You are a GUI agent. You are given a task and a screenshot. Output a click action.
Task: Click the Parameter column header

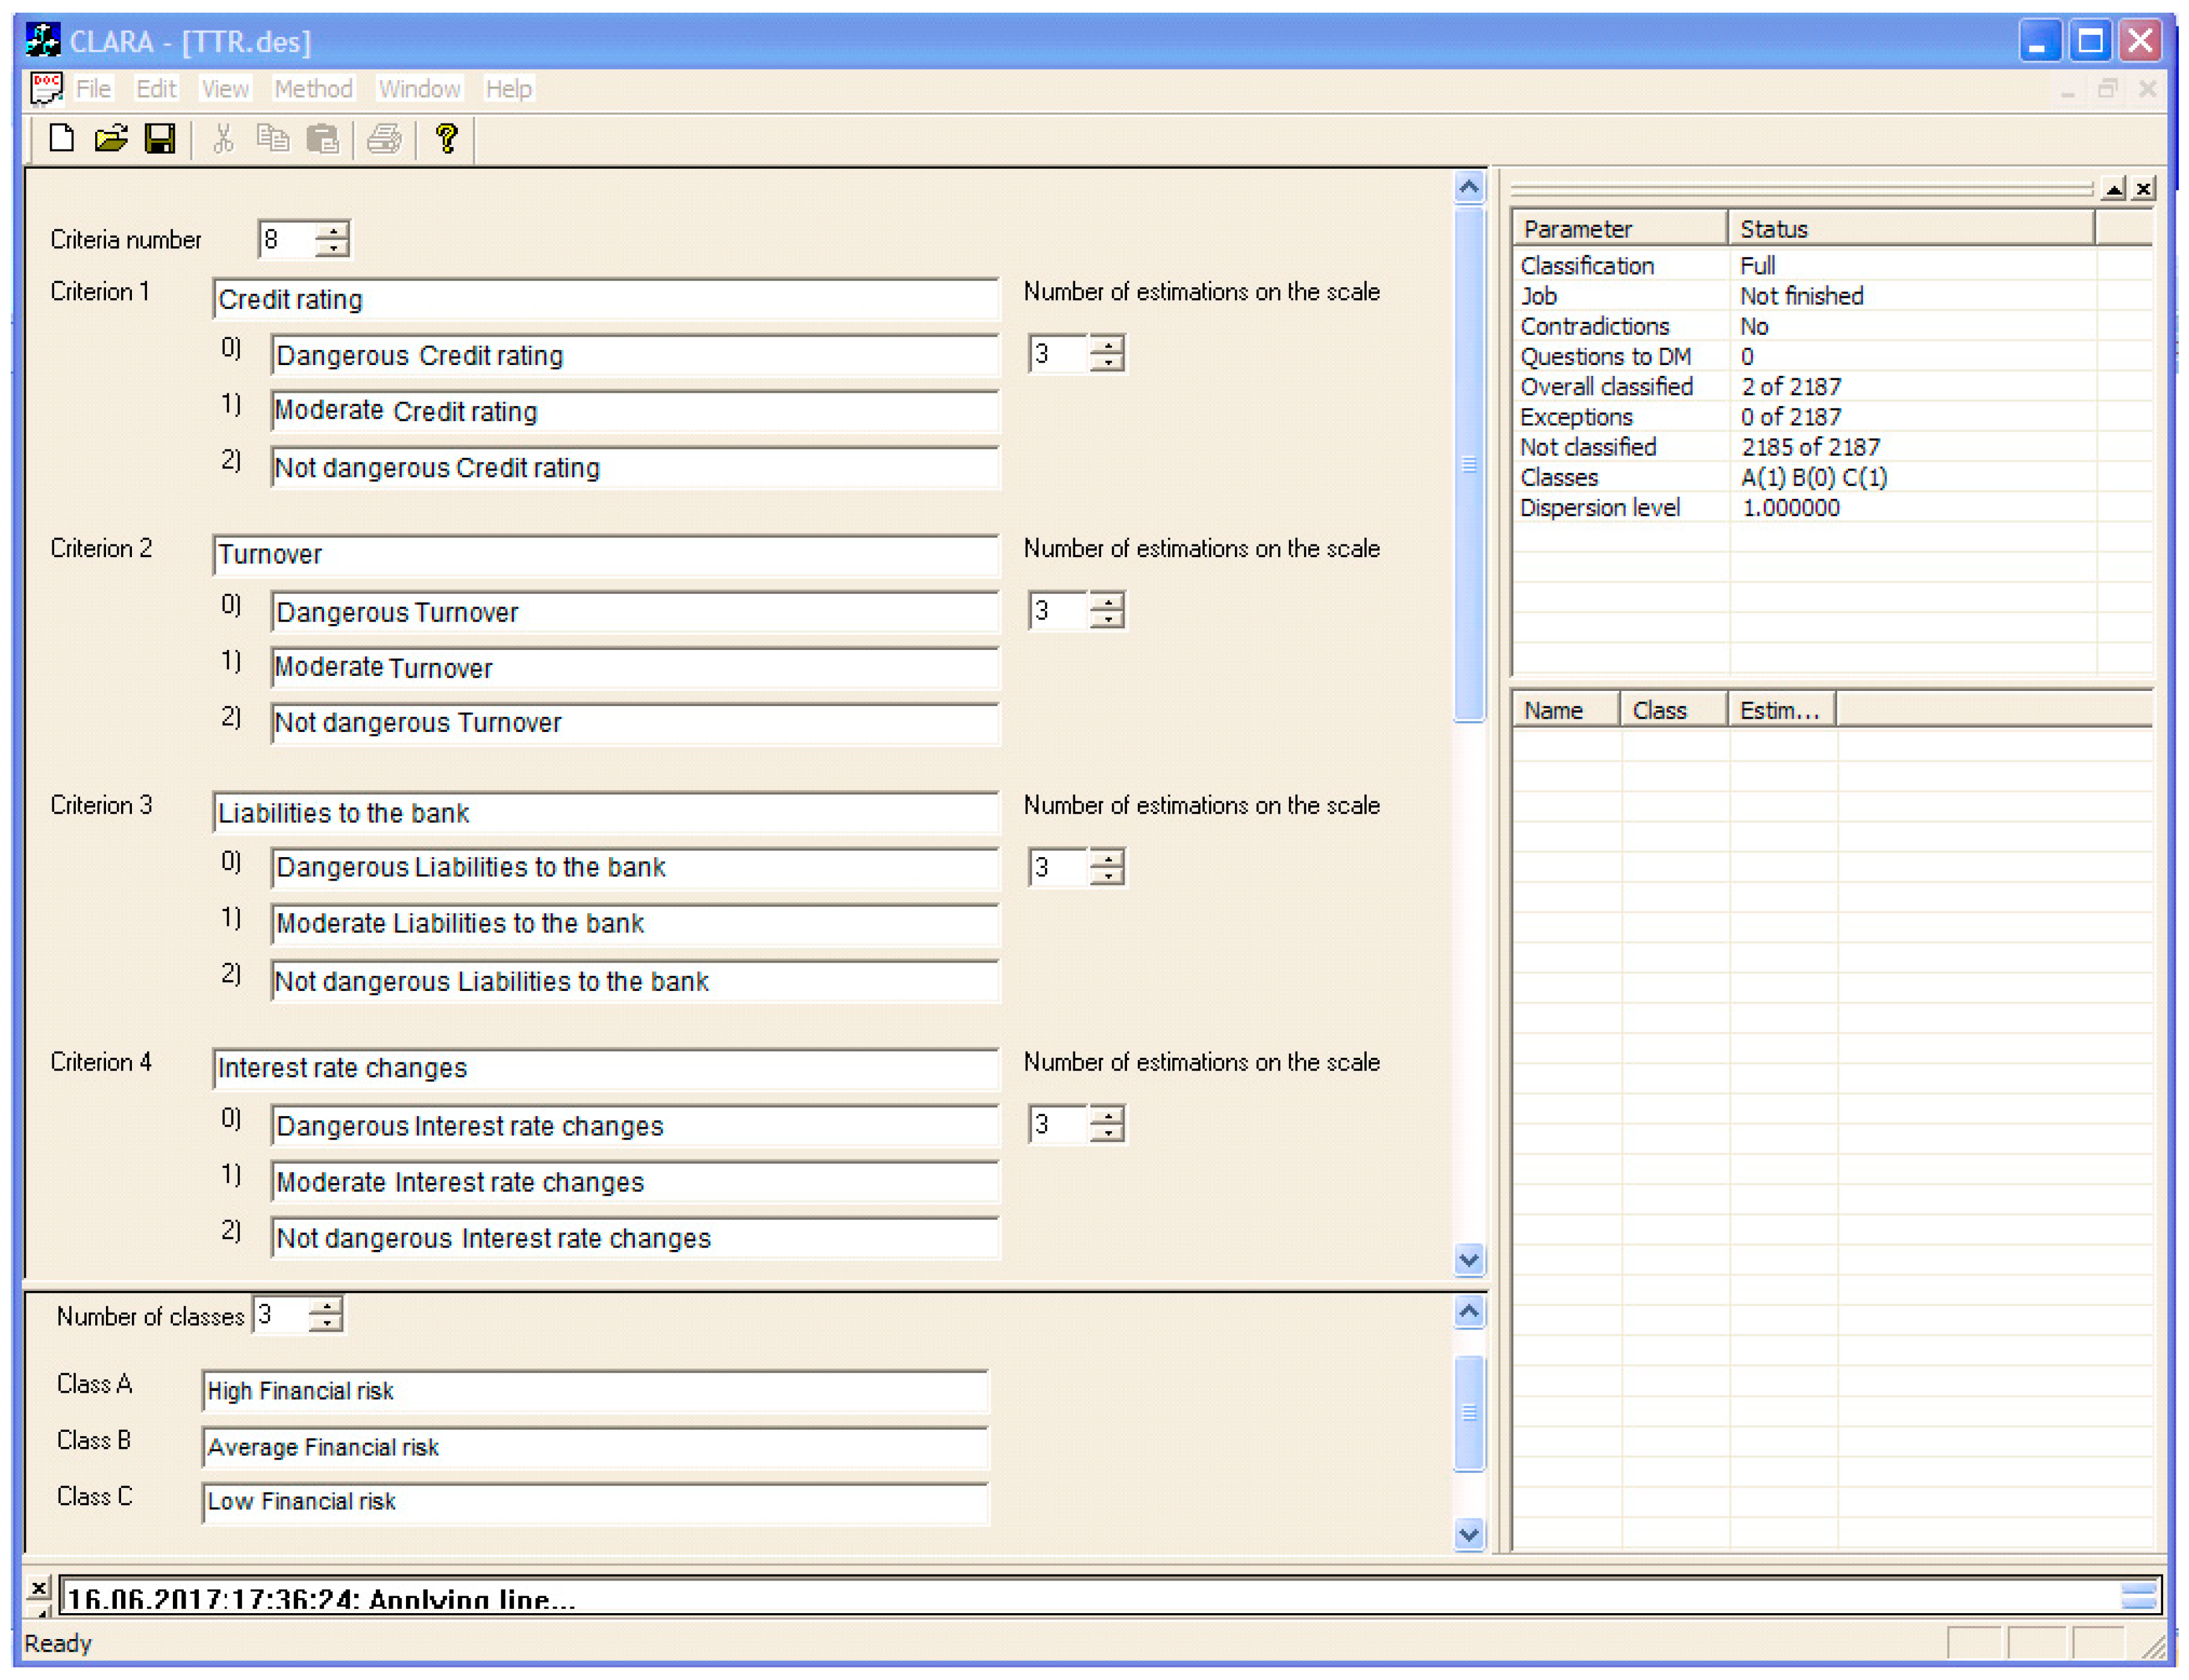tap(1578, 228)
